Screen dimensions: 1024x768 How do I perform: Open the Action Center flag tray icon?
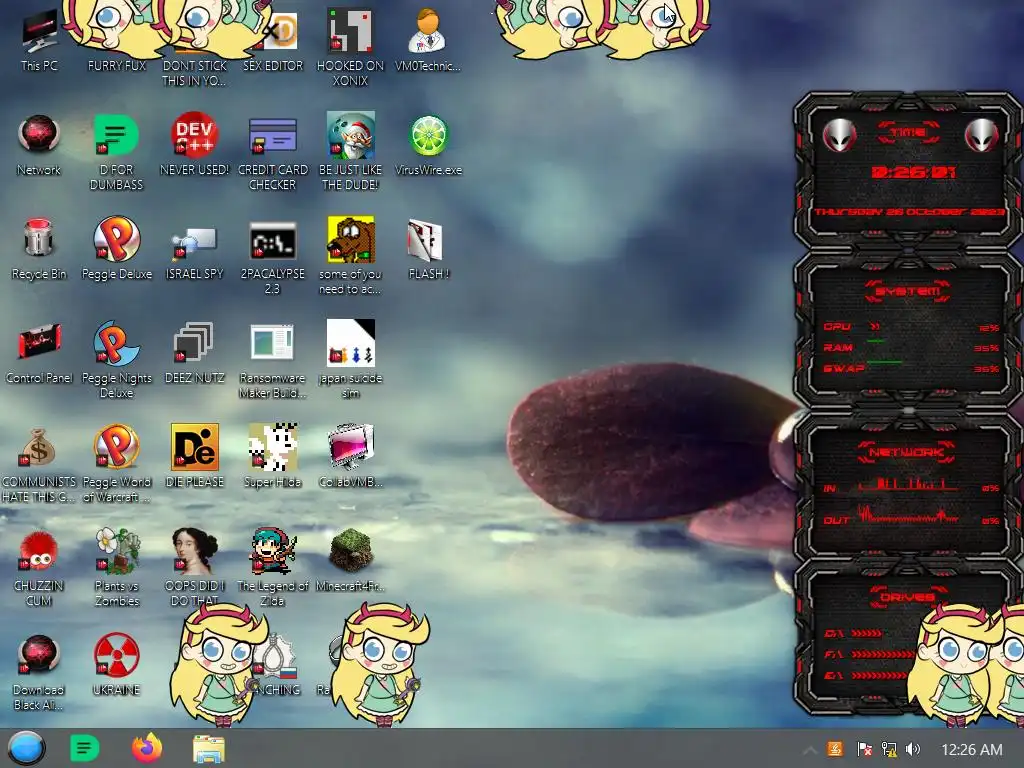(x=864, y=749)
